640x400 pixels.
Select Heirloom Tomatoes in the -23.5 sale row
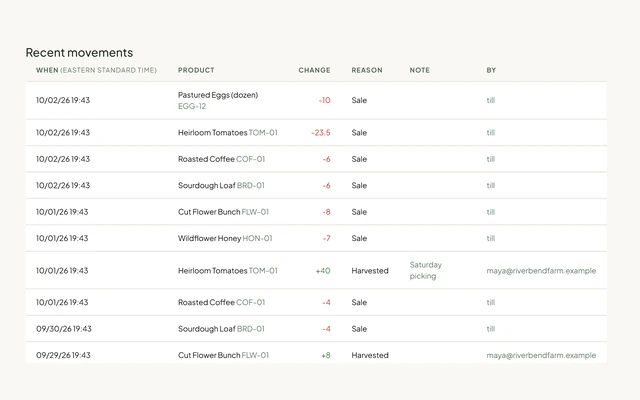[213, 133]
